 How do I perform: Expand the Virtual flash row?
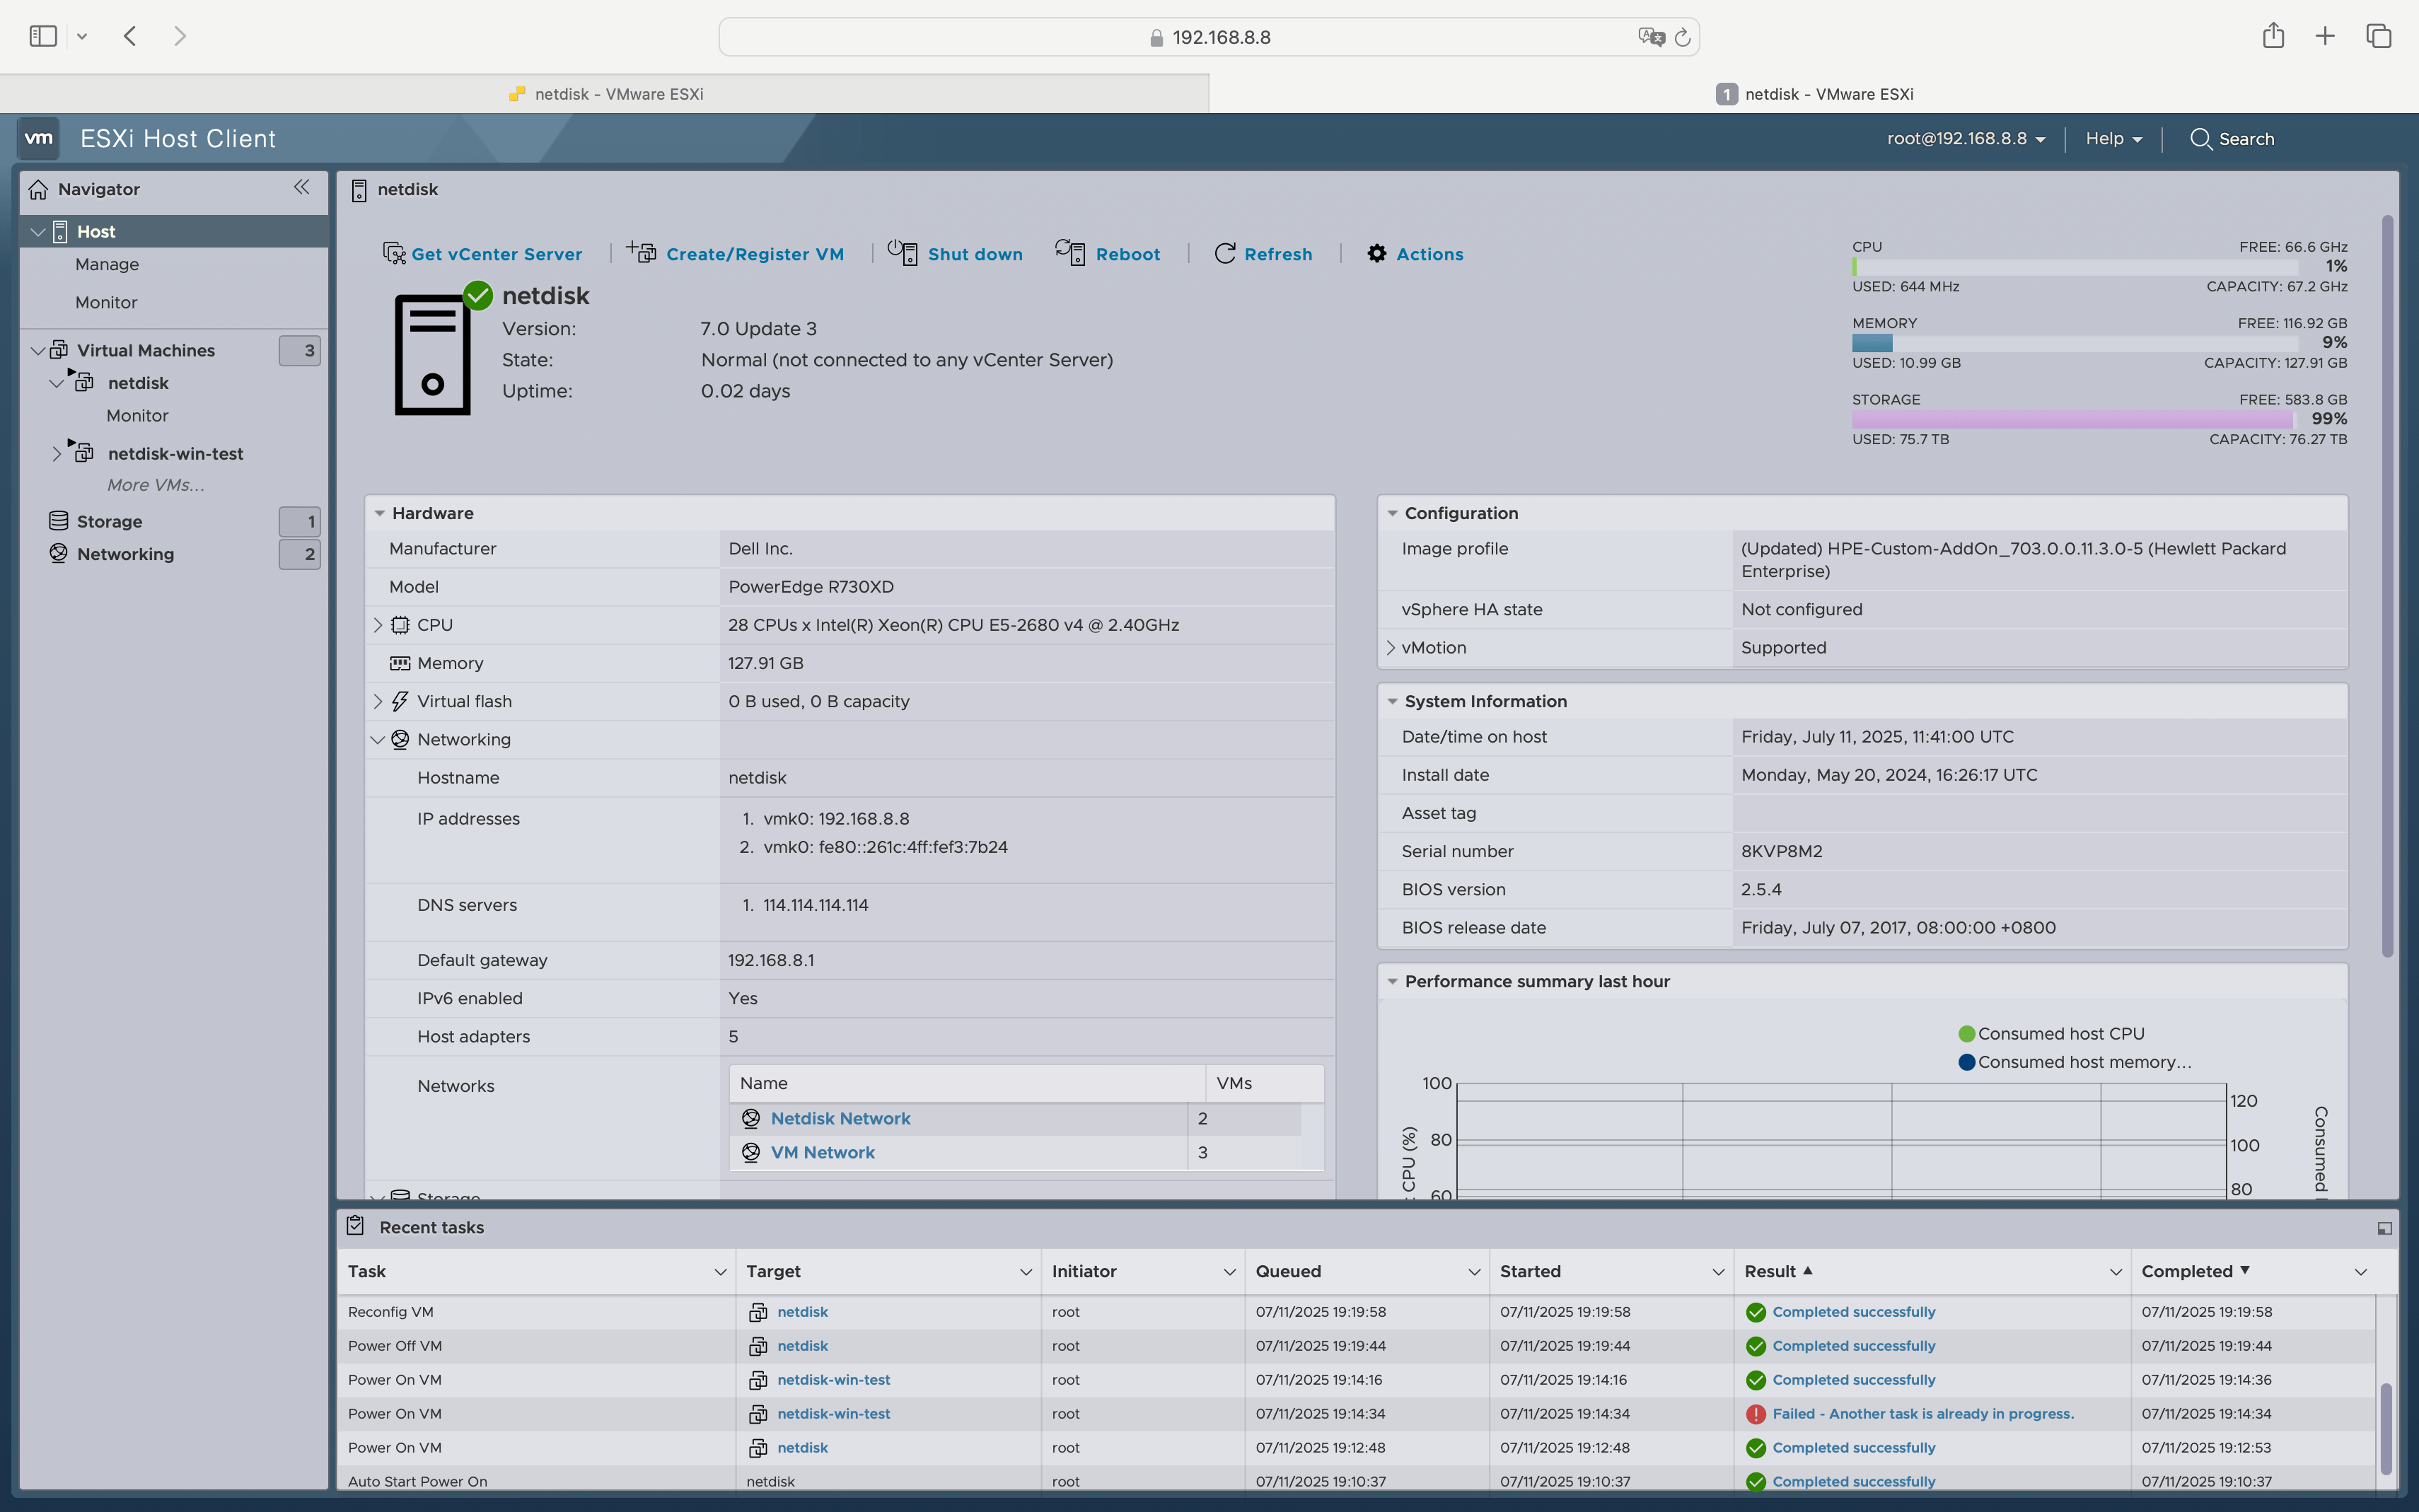[378, 701]
